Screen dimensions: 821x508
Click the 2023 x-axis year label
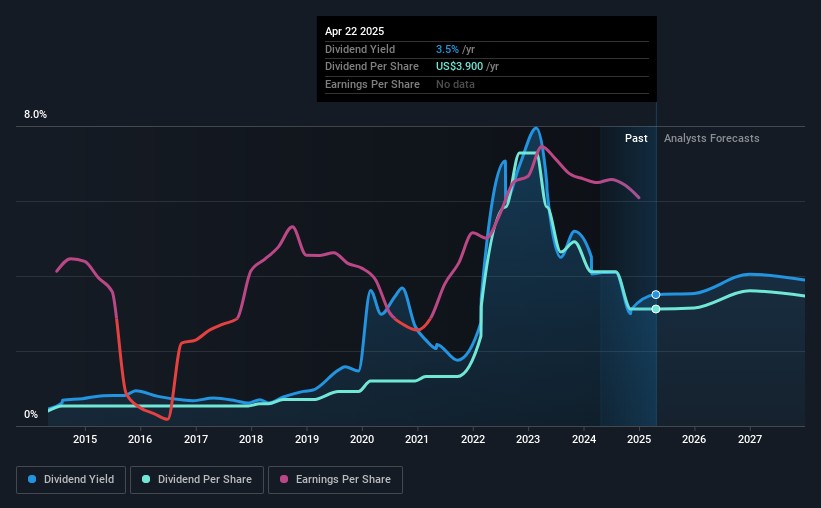pos(528,439)
